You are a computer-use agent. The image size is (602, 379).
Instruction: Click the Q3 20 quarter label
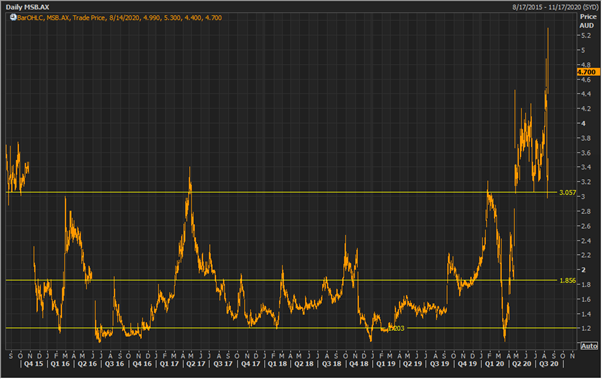548,364
